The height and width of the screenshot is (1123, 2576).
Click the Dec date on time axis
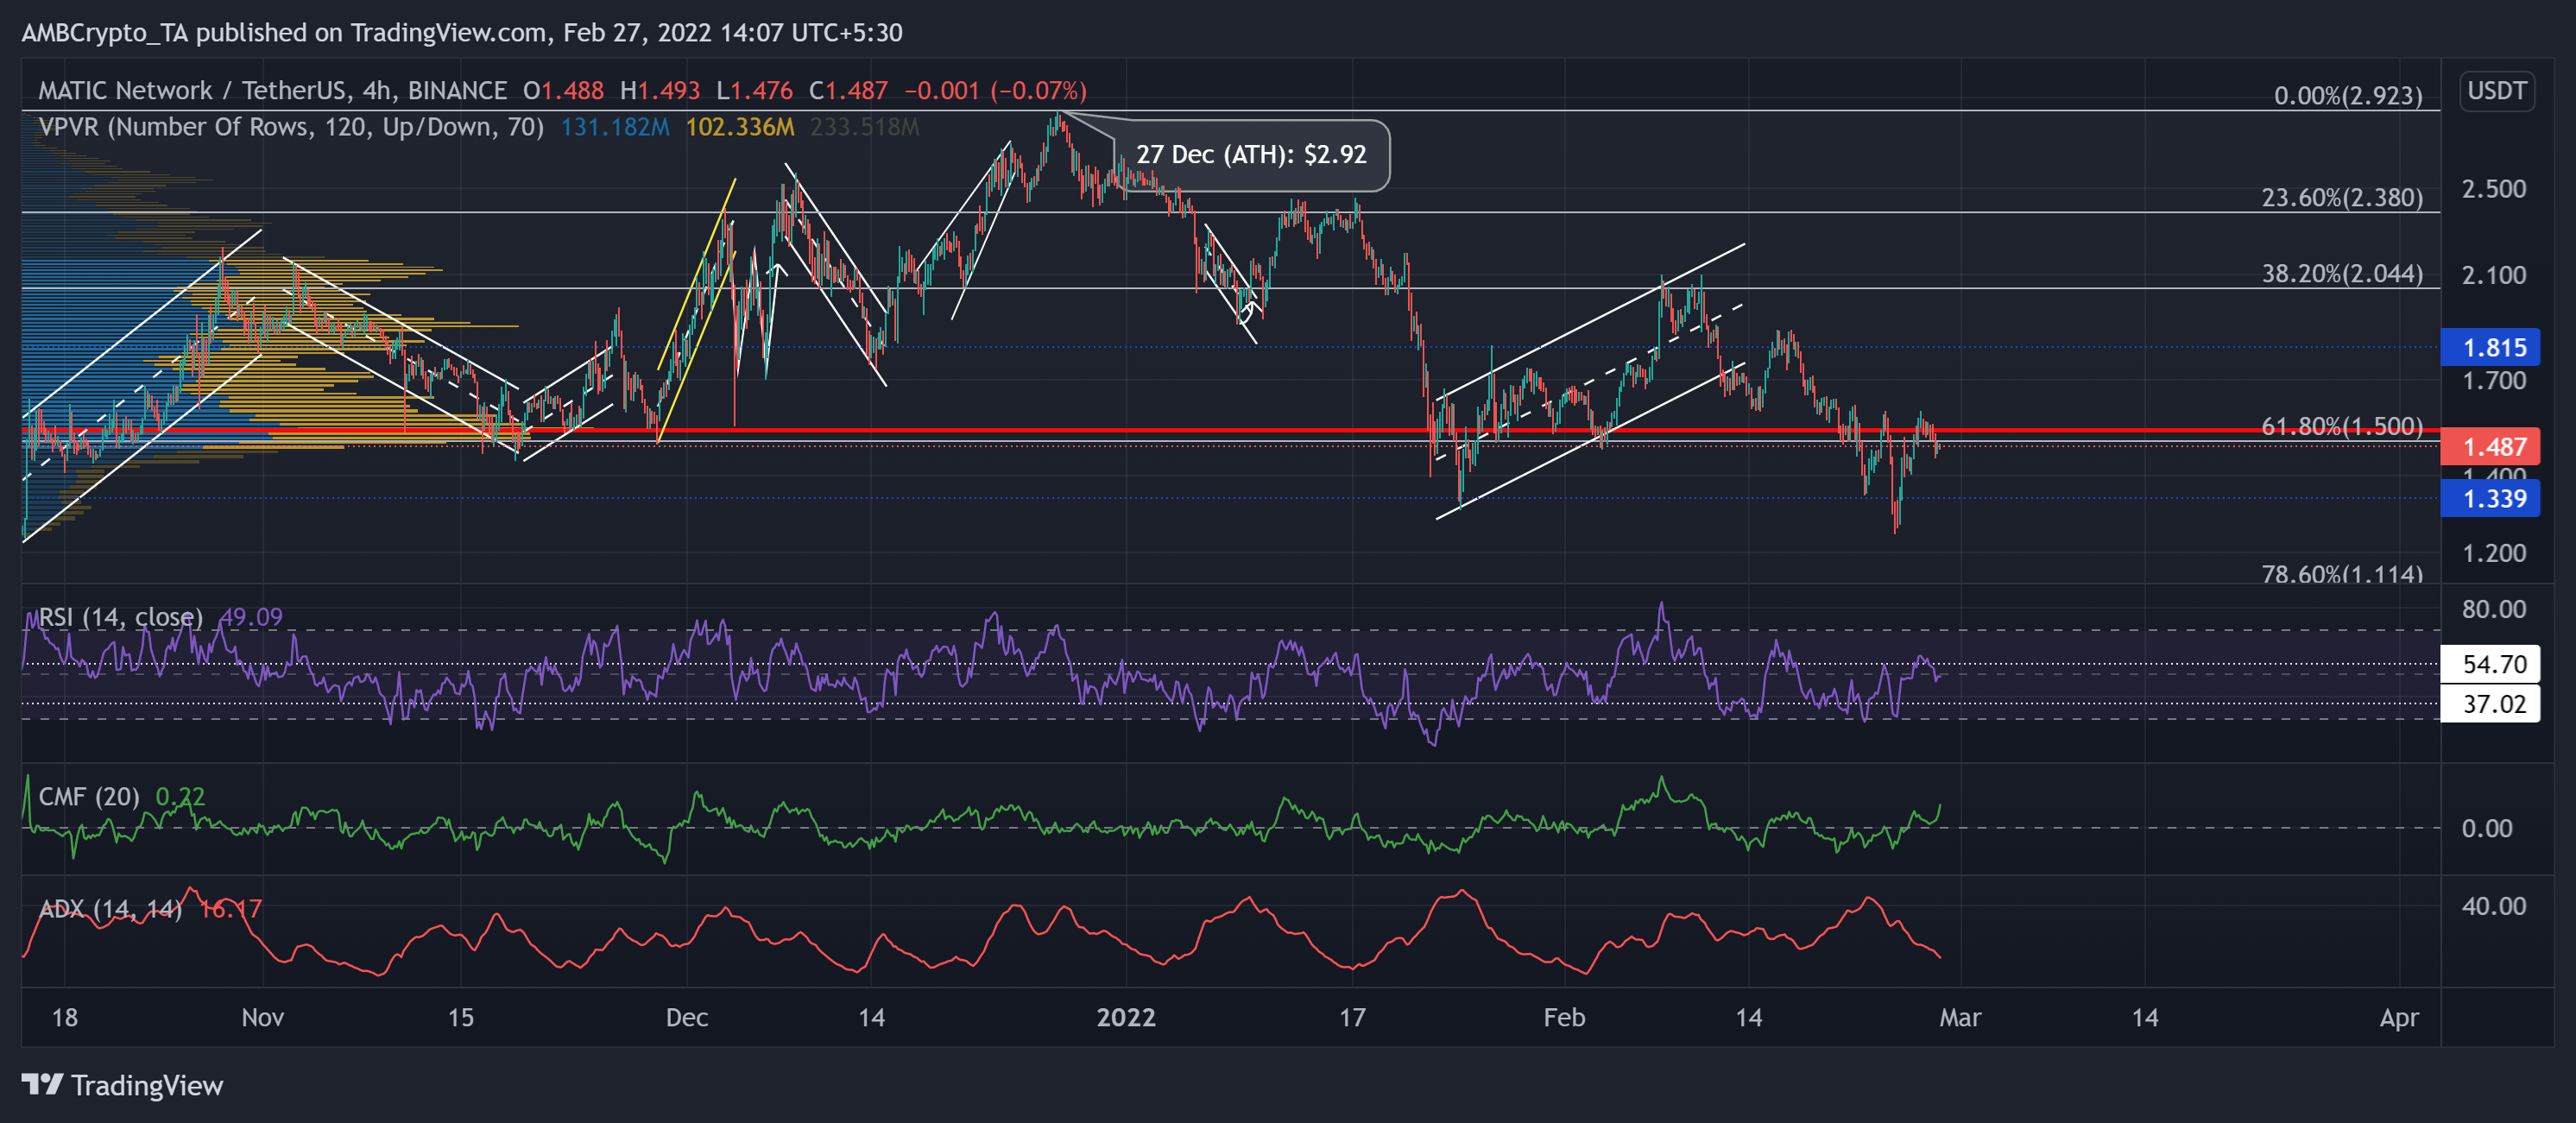click(687, 1018)
